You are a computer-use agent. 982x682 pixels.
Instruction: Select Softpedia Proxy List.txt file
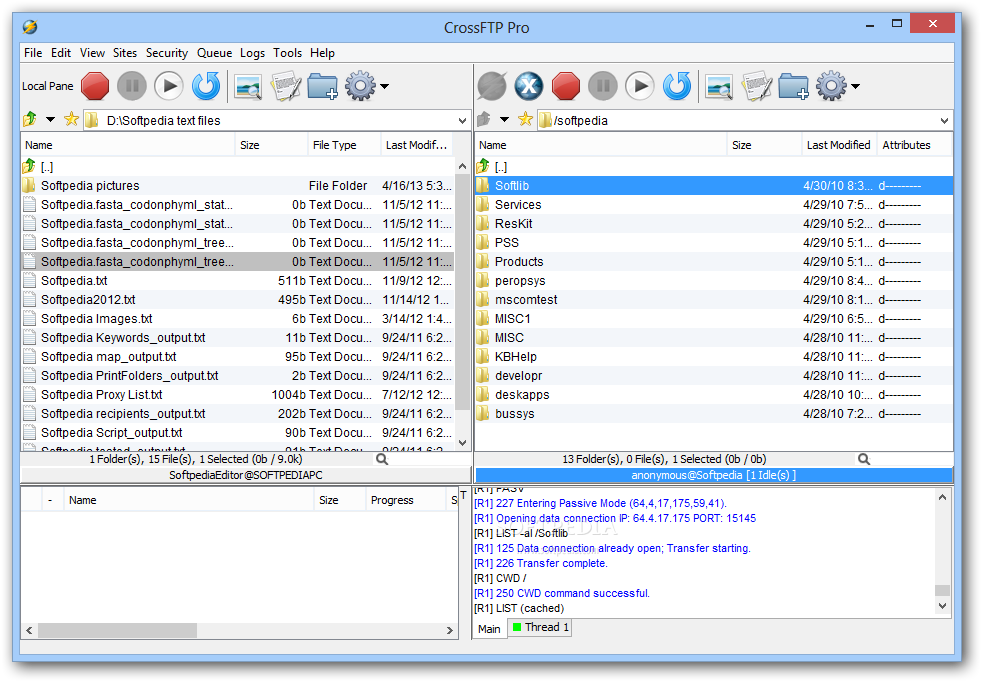[237, 395]
